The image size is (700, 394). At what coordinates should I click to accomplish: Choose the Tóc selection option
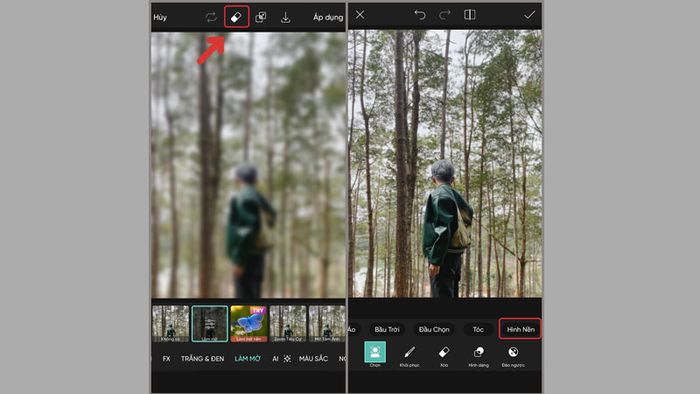coord(478,329)
